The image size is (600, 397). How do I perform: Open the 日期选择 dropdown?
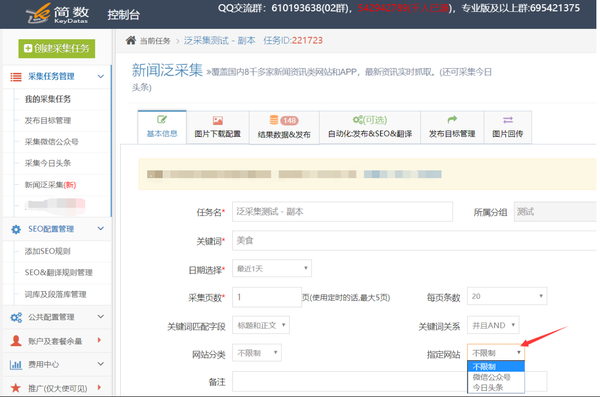point(272,268)
